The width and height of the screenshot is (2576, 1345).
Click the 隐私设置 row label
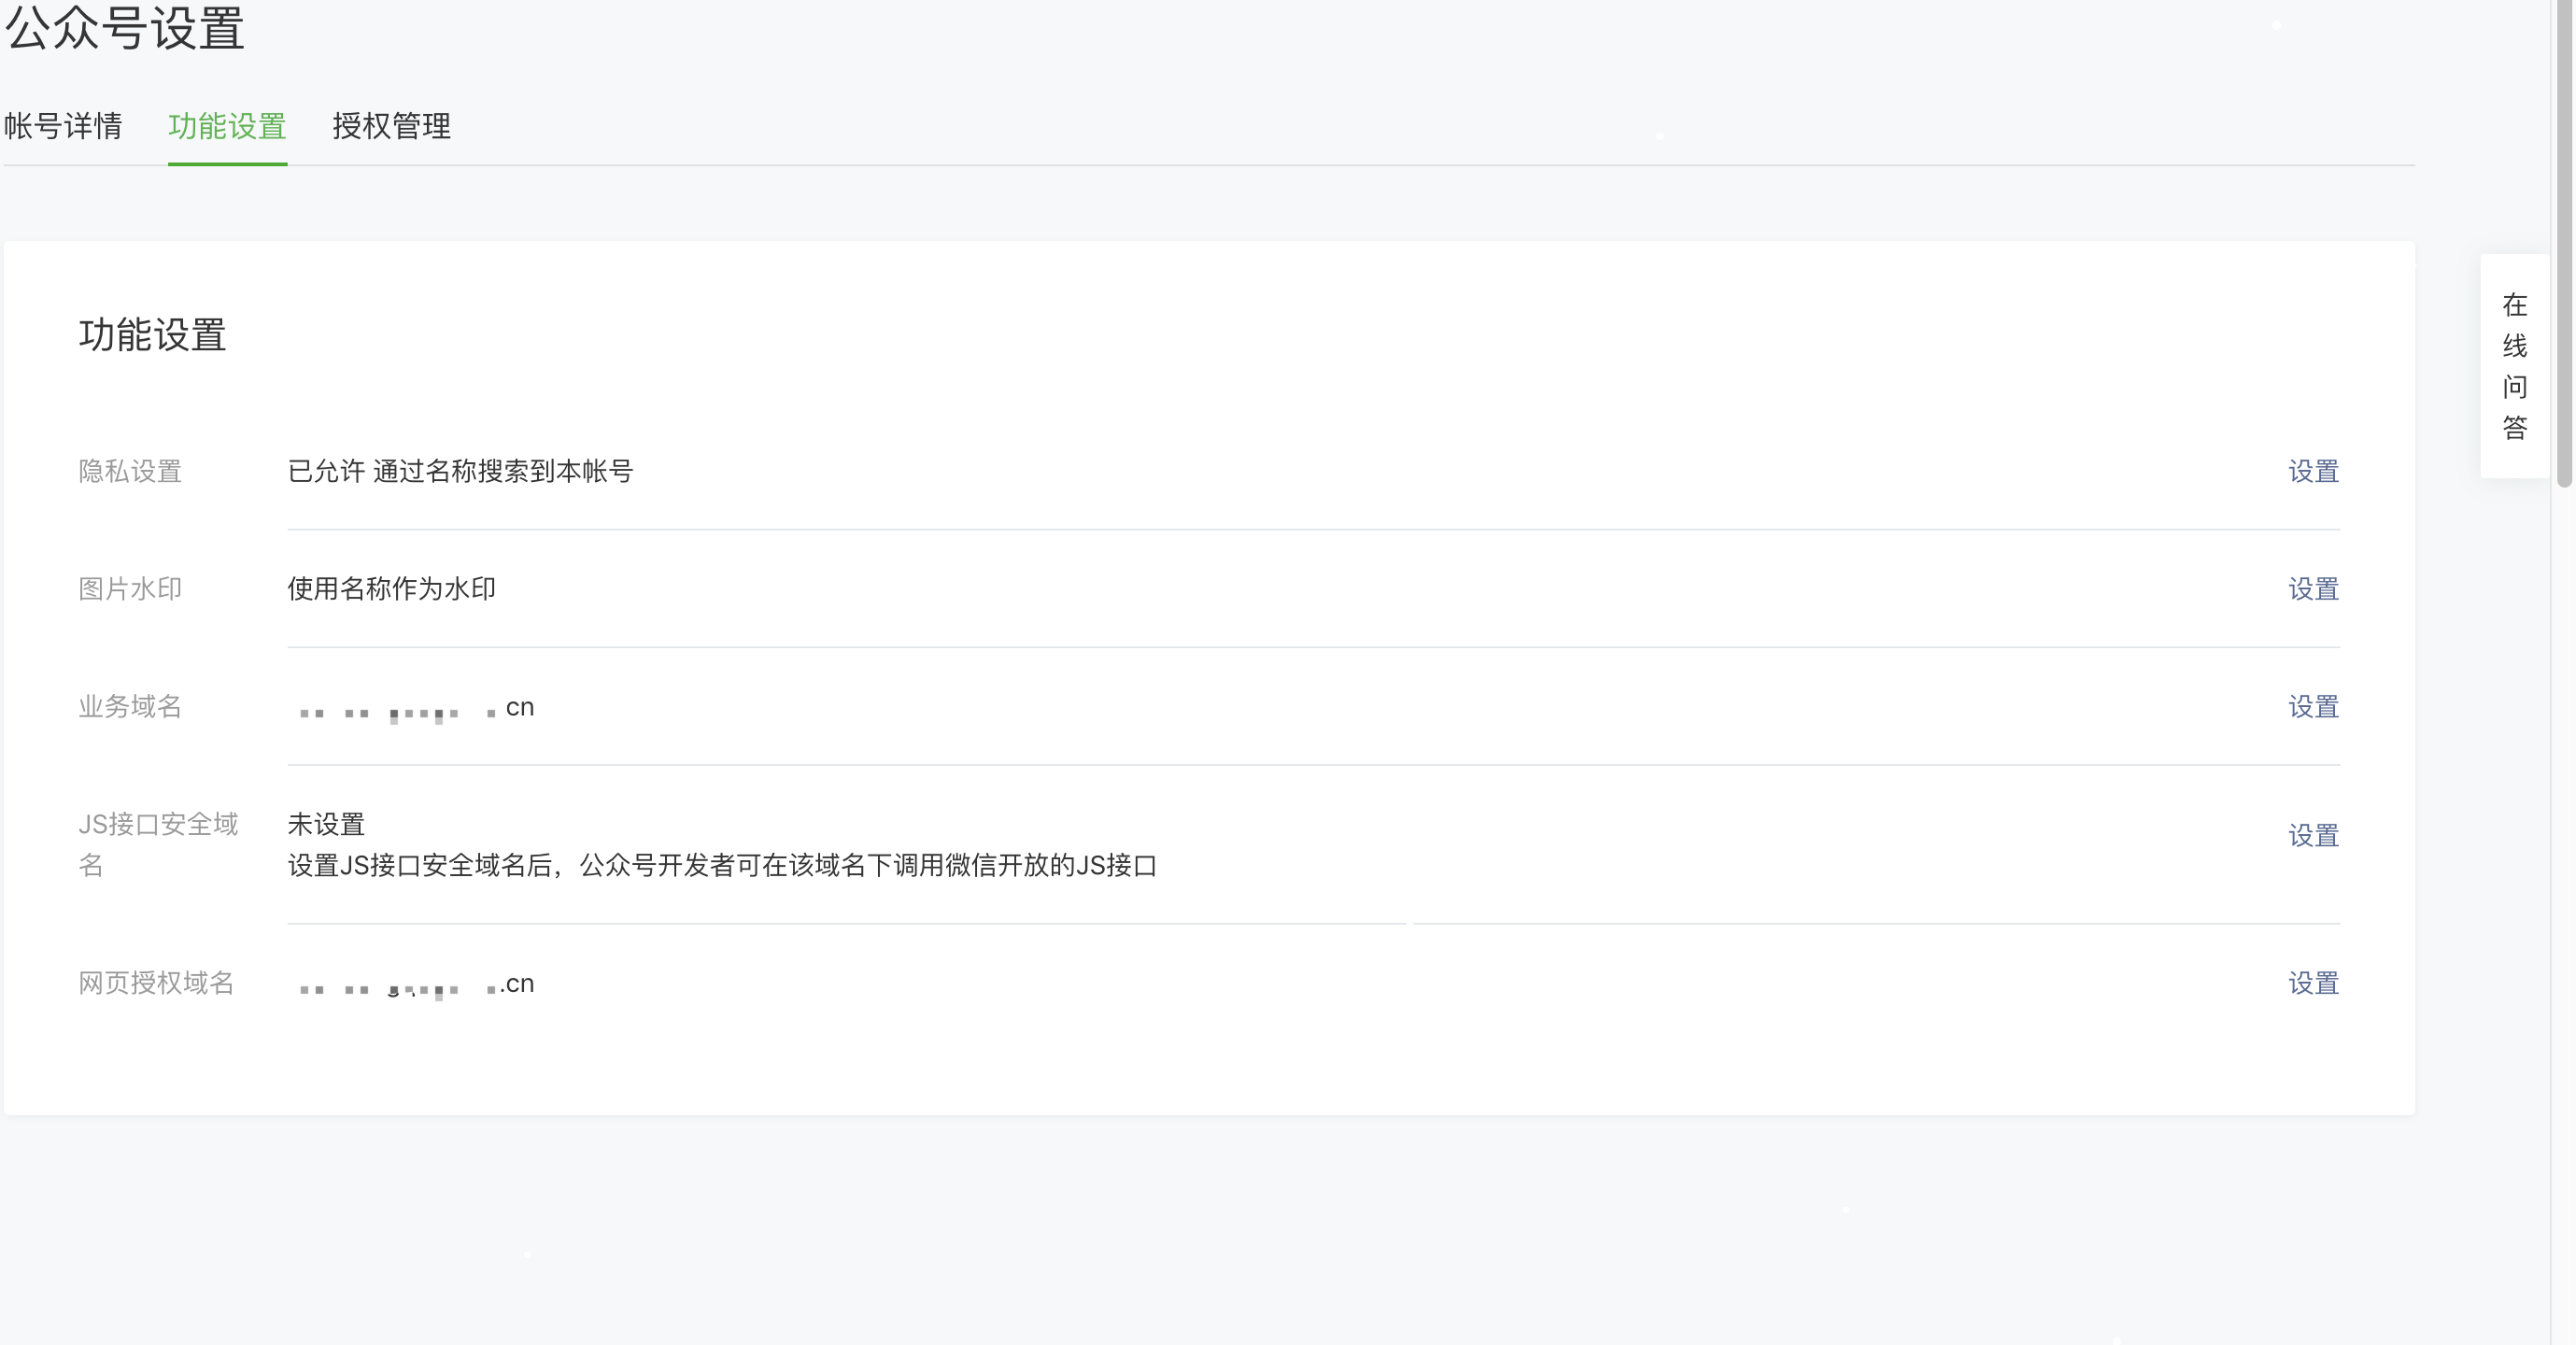(x=130, y=471)
